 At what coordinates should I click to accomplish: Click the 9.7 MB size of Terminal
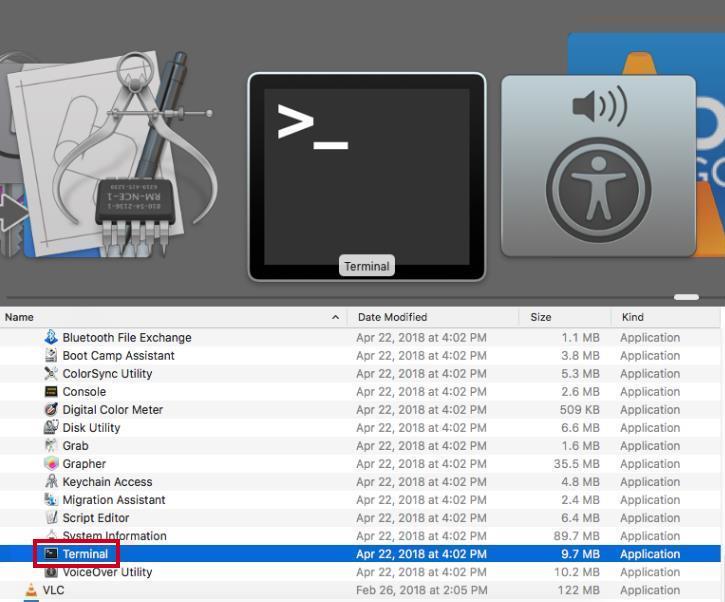(580, 554)
